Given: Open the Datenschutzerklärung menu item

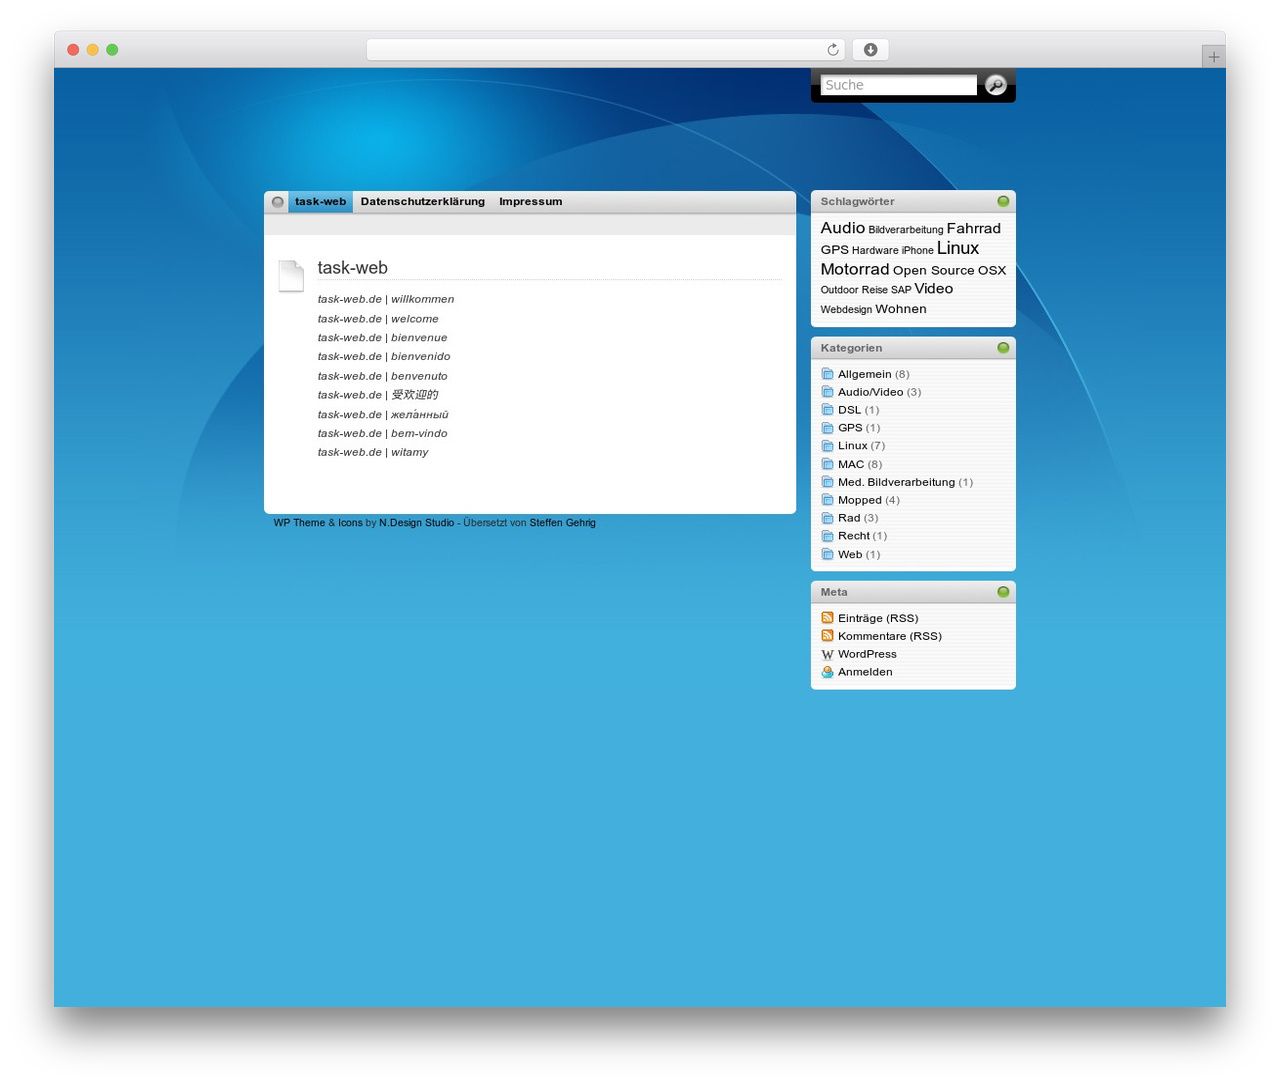Looking at the screenshot, I should [423, 202].
